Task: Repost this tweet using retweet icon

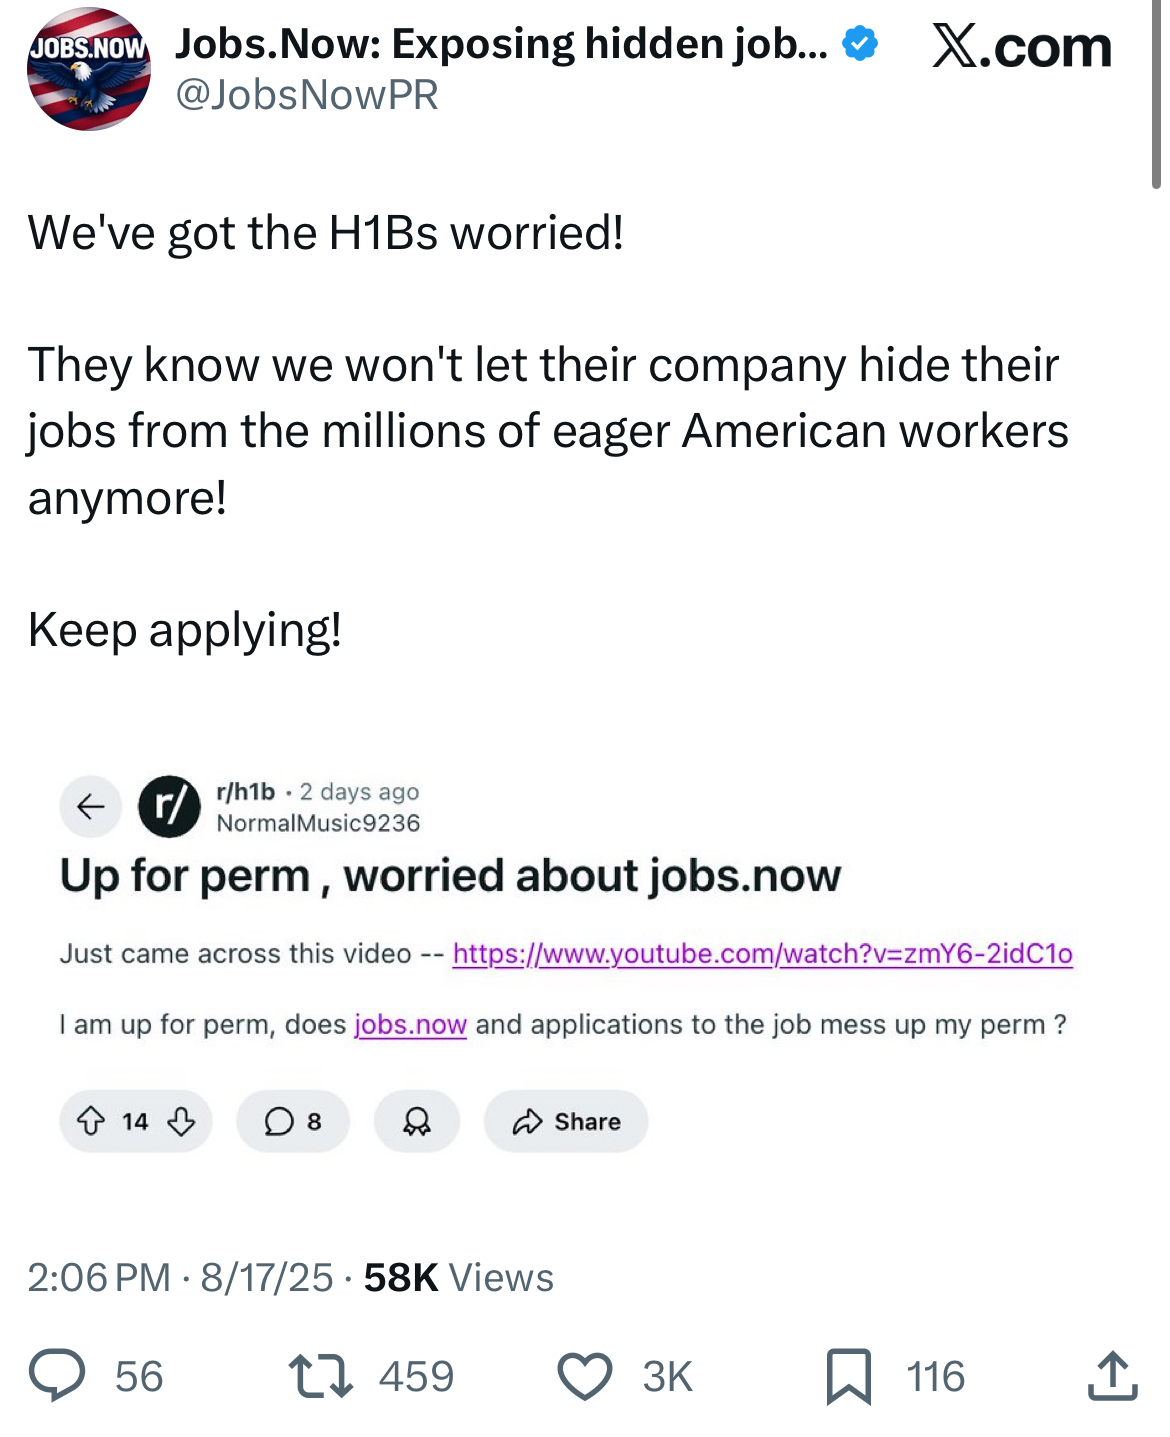Action: 320,1375
